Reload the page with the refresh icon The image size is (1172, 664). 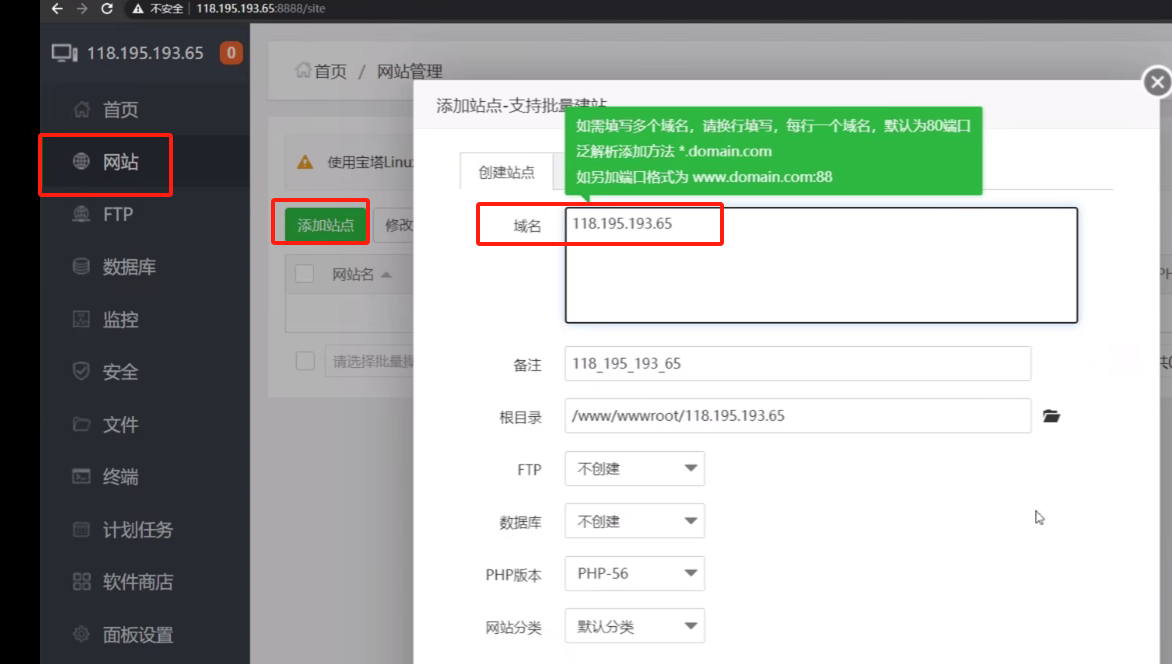(107, 8)
